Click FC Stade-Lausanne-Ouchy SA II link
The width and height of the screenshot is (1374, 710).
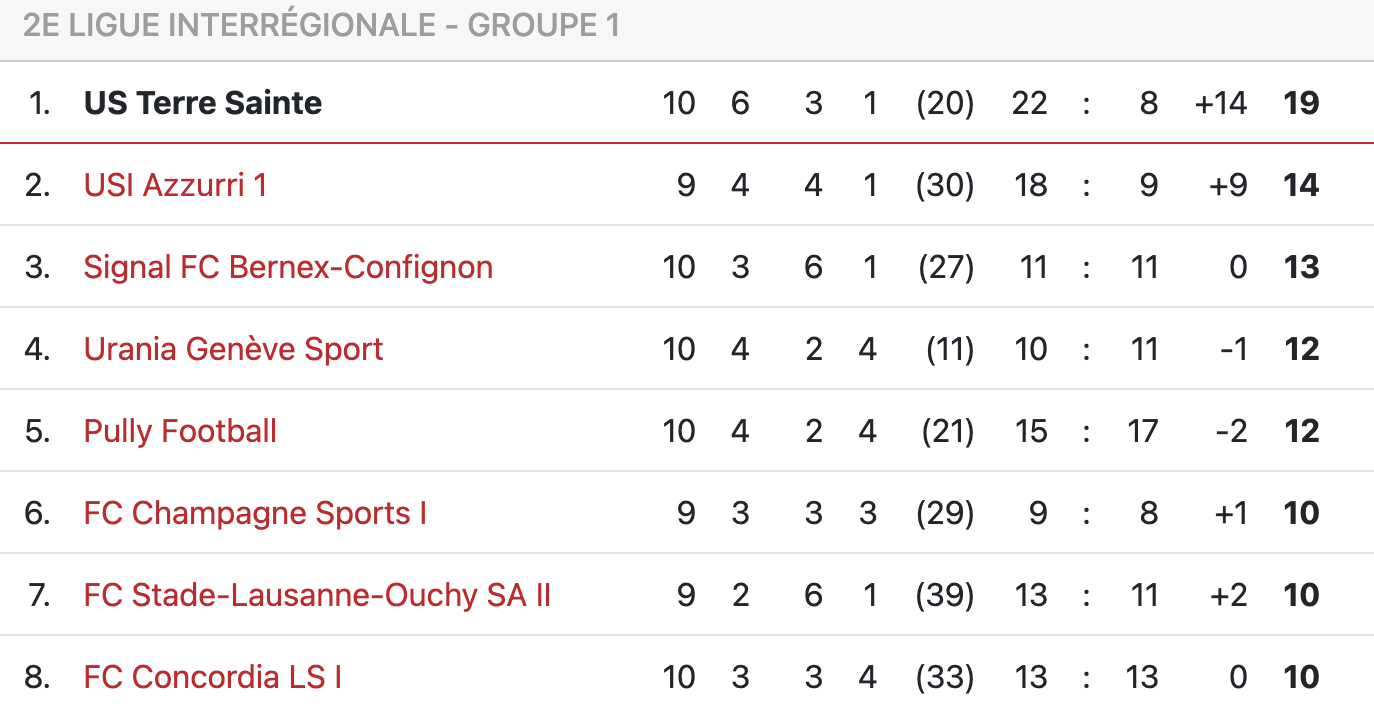click(317, 595)
